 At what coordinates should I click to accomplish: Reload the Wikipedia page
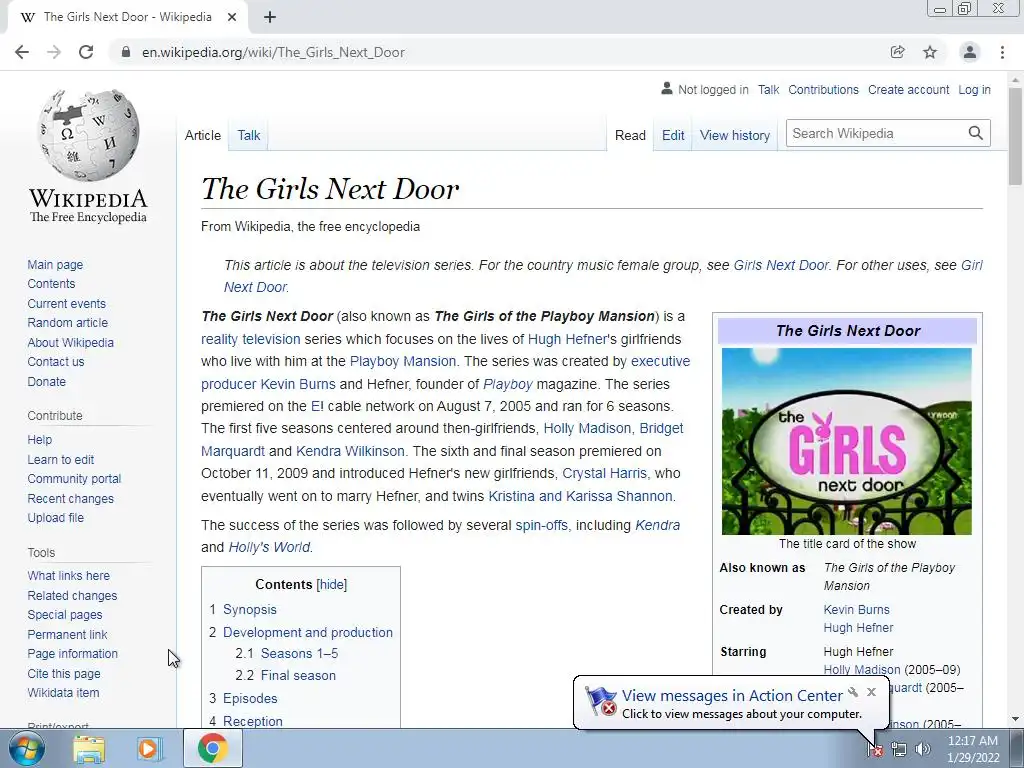(x=86, y=52)
